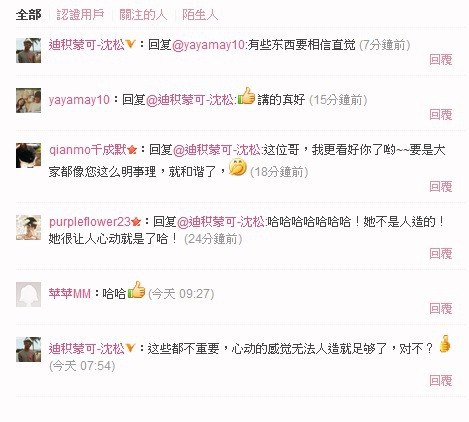Viewport: 469px width, 422px height.
Task: Switch to the 認證用戶 filter tab
Action: click(80, 15)
